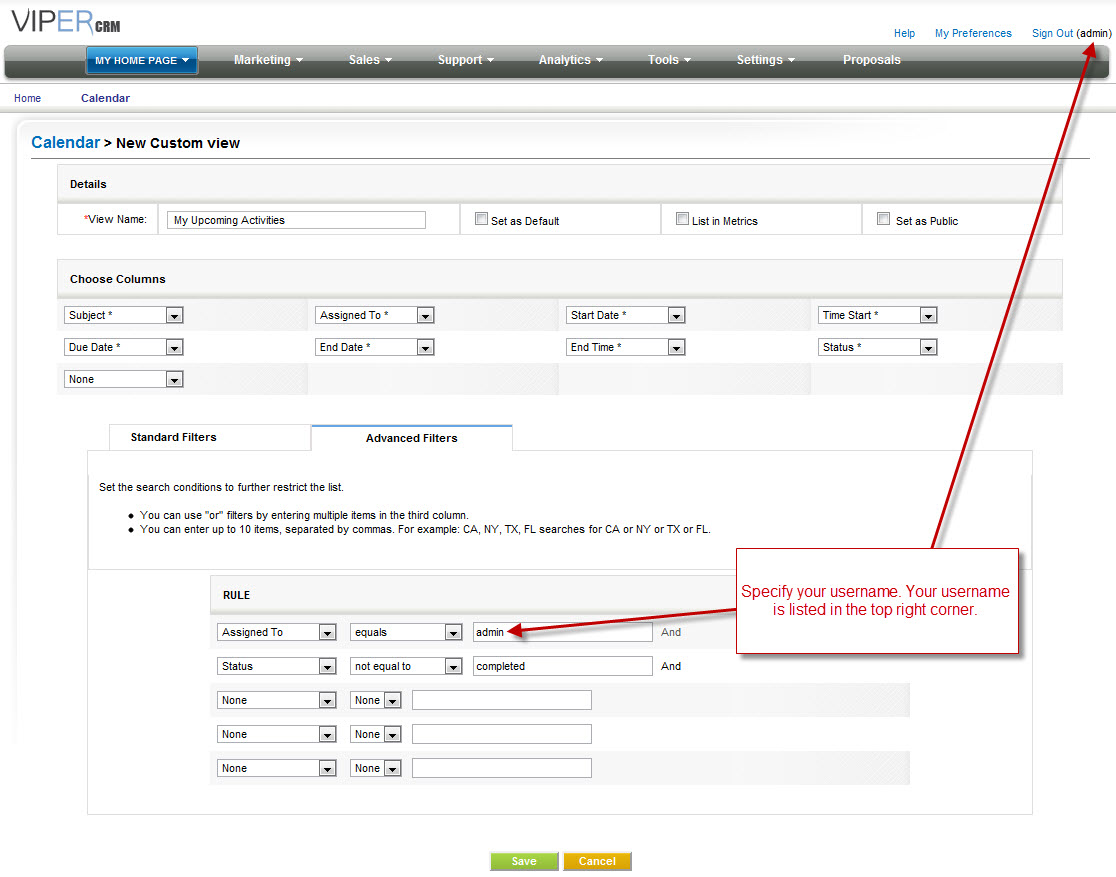This screenshot has height=877, width=1116.
Task: Click the Viper CRM logo
Action: pyautogui.click(x=66, y=22)
